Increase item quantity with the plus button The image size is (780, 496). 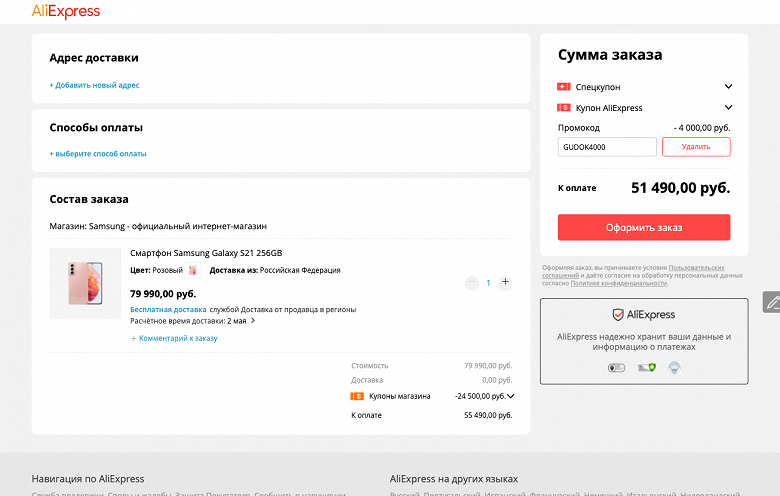coord(505,282)
